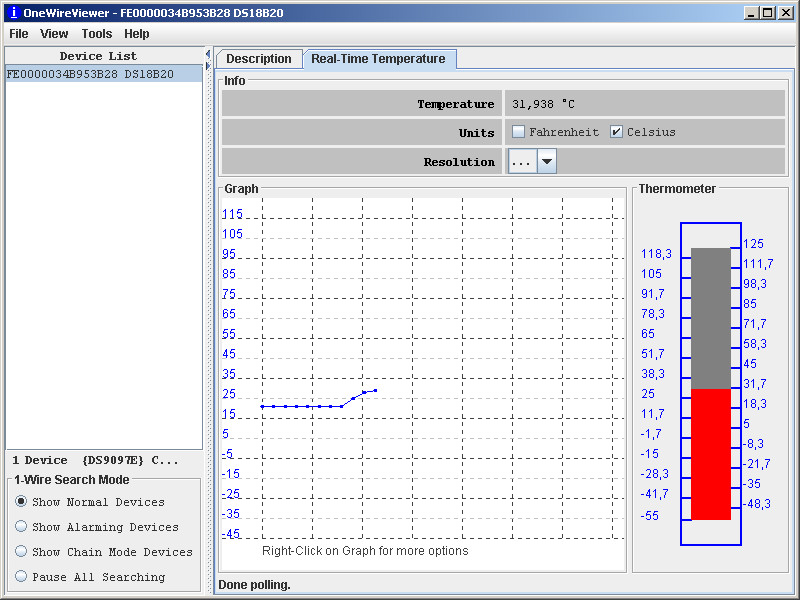The height and width of the screenshot is (600, 800).
Task: Open the Tools menu
Action: coord(96,33)
